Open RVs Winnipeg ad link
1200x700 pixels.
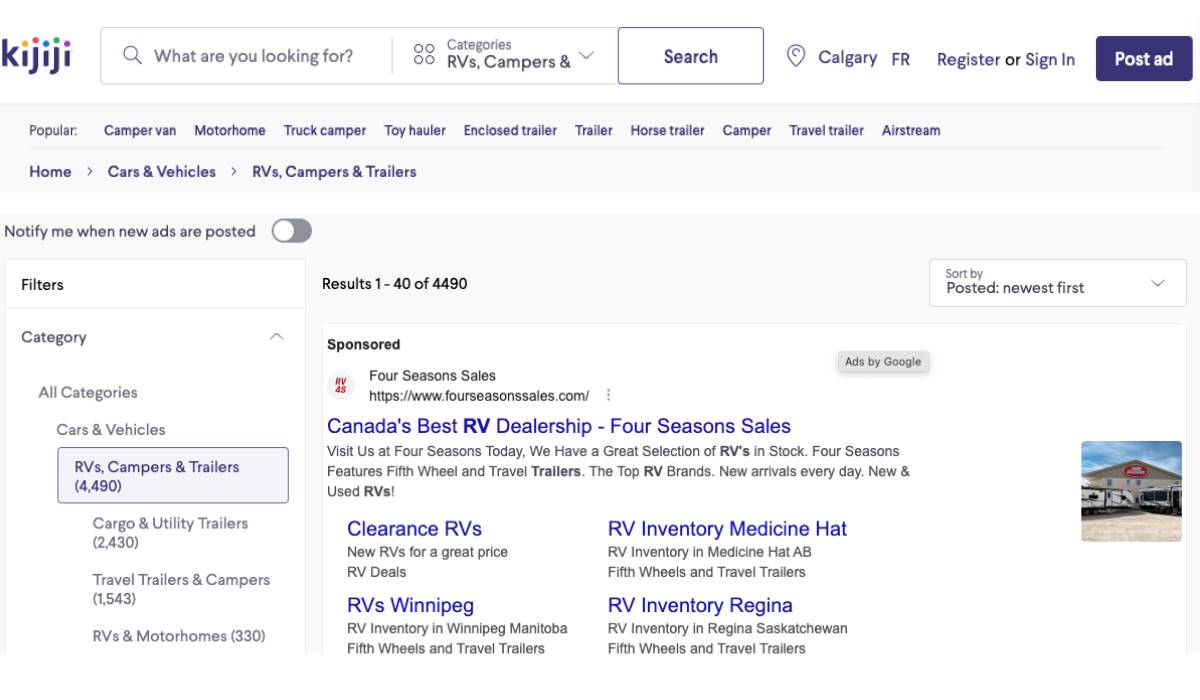(x=410, y=605)
